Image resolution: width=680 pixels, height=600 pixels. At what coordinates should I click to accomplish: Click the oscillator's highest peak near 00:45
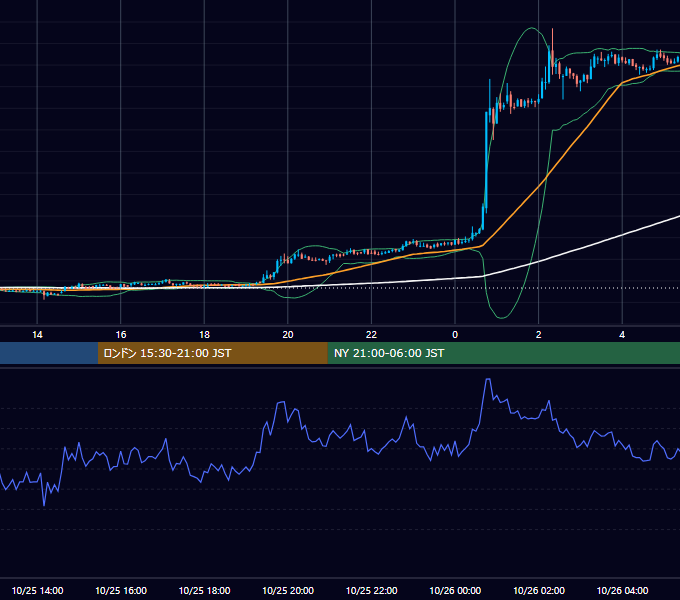488,379
